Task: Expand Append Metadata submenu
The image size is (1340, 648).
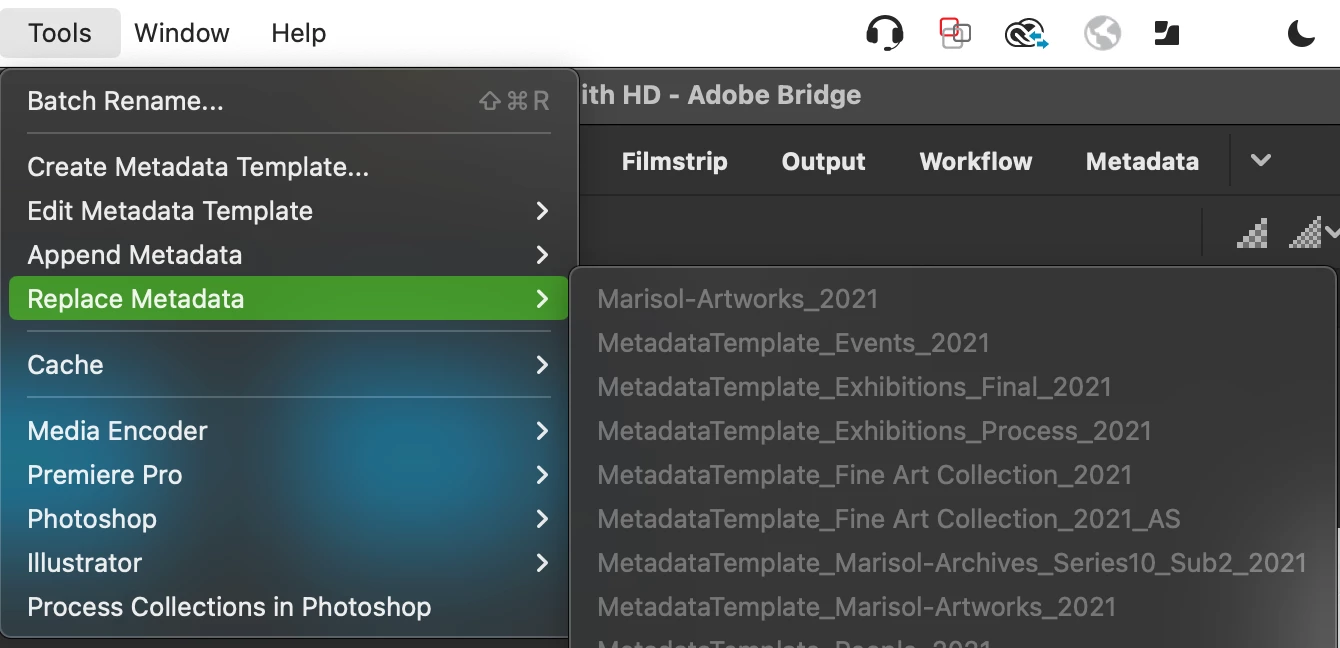Action: 288,255
